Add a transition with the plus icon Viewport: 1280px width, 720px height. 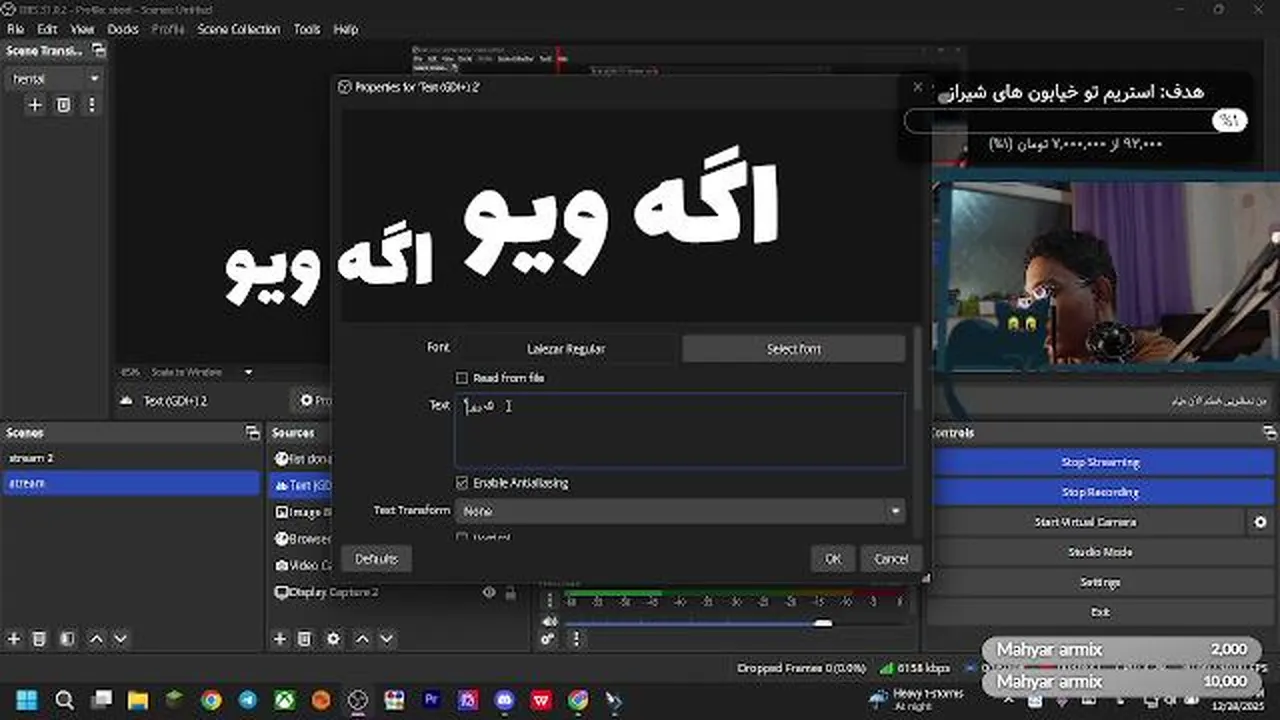click(x=35, y=104)
